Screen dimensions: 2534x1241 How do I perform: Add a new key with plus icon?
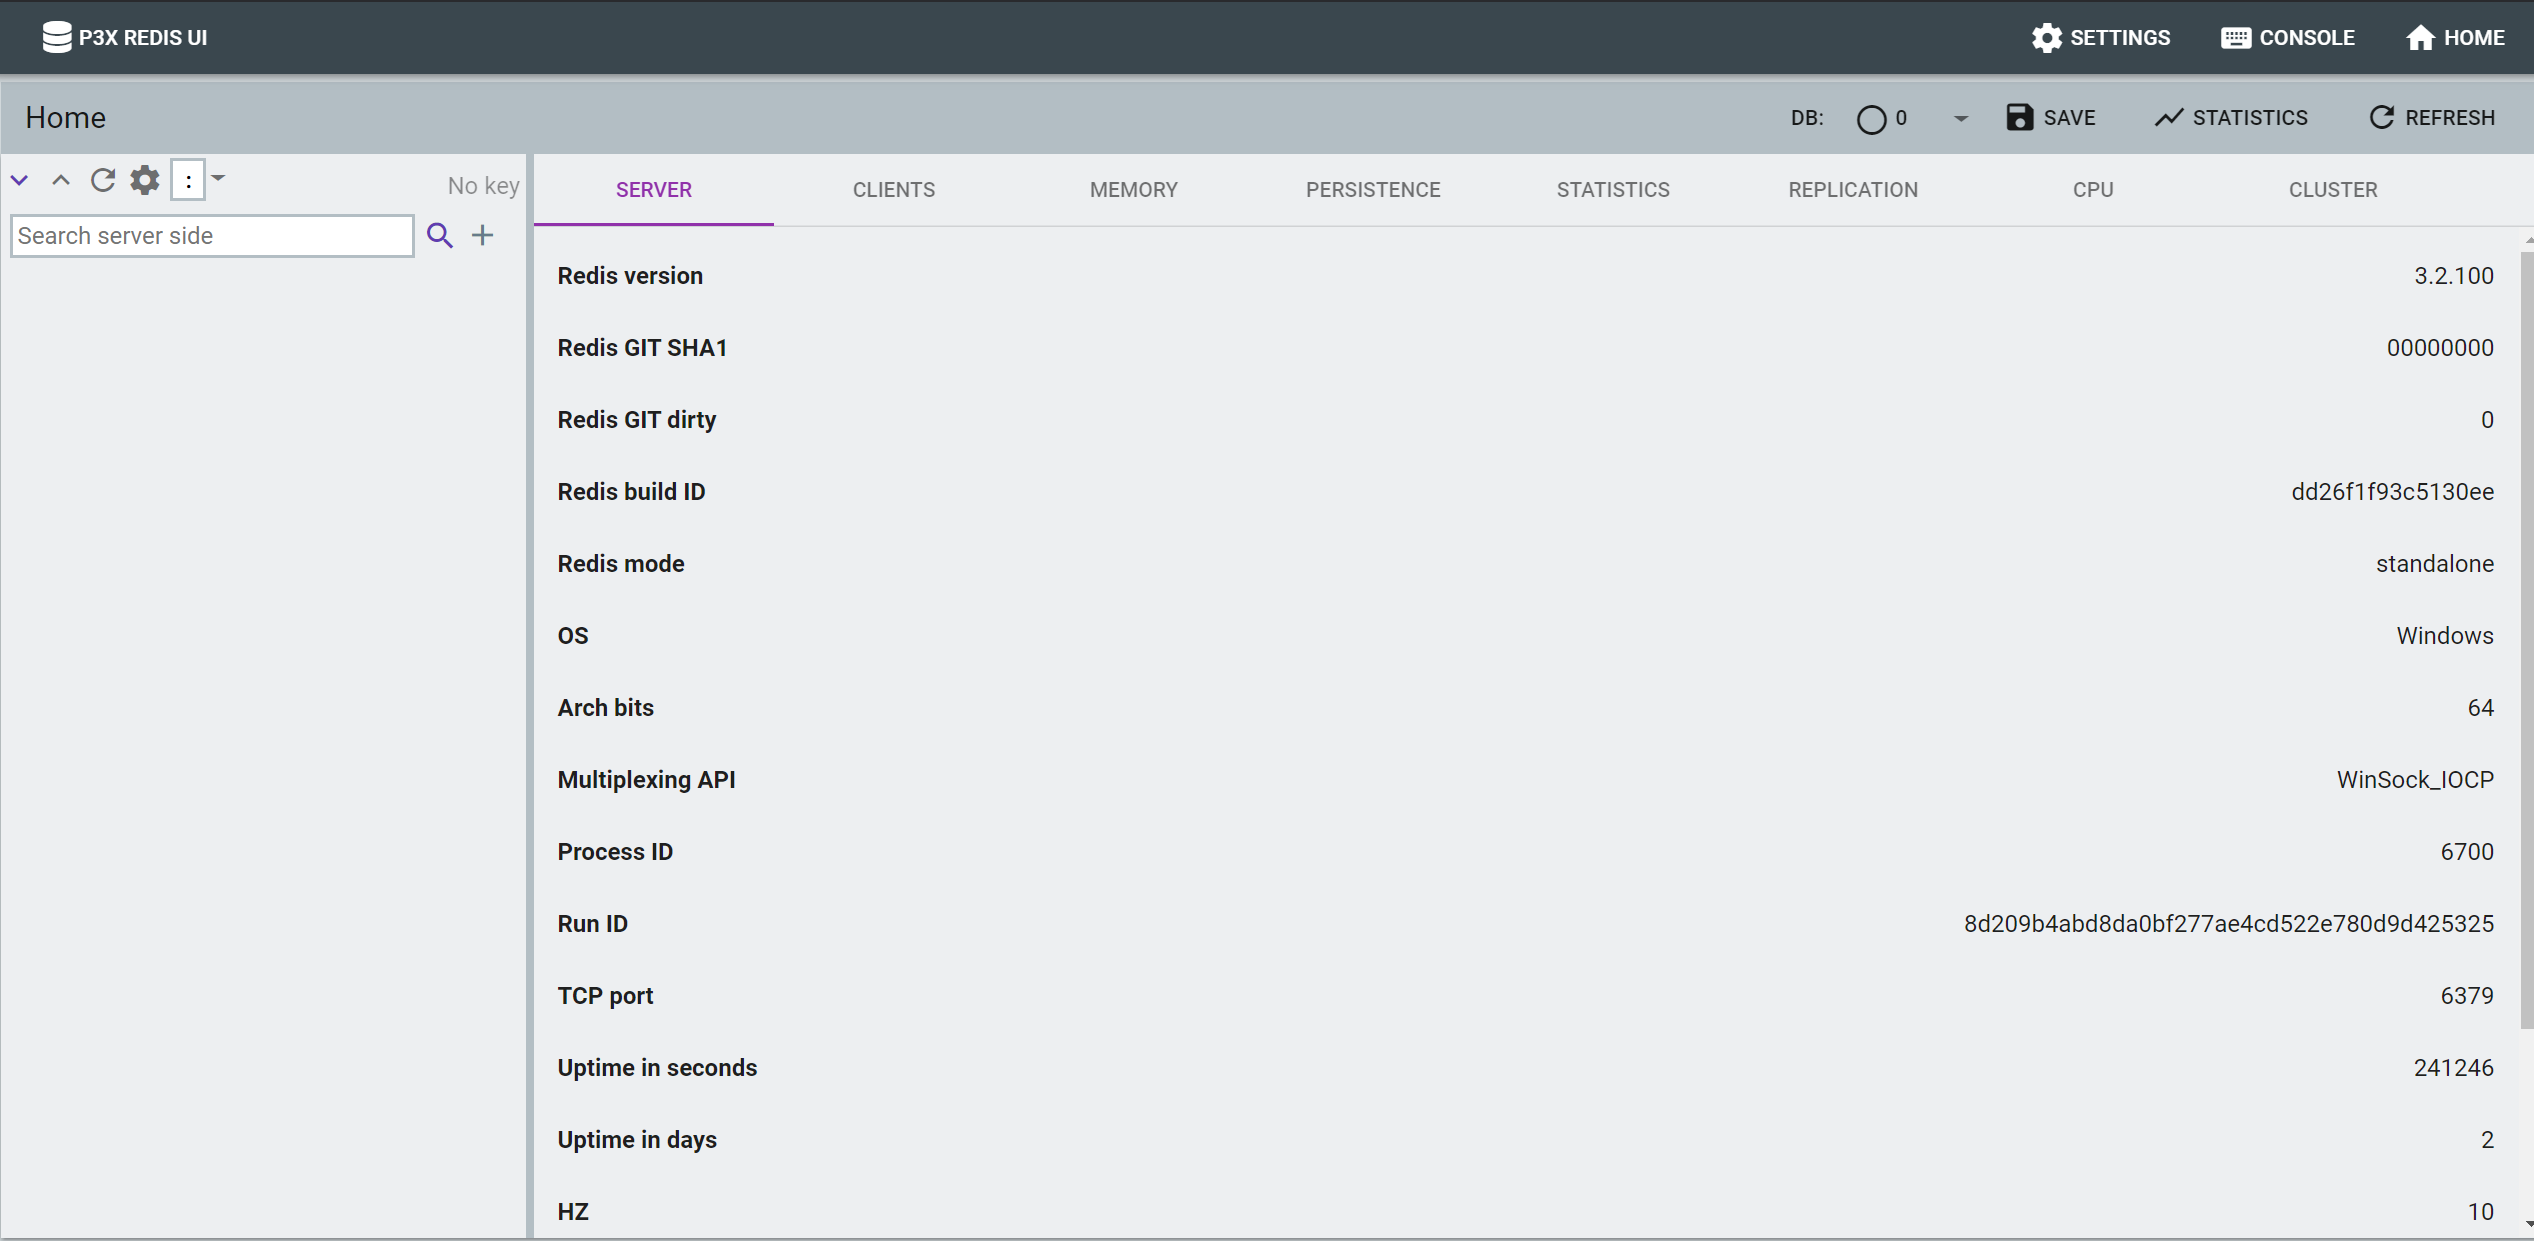[483, 236]
